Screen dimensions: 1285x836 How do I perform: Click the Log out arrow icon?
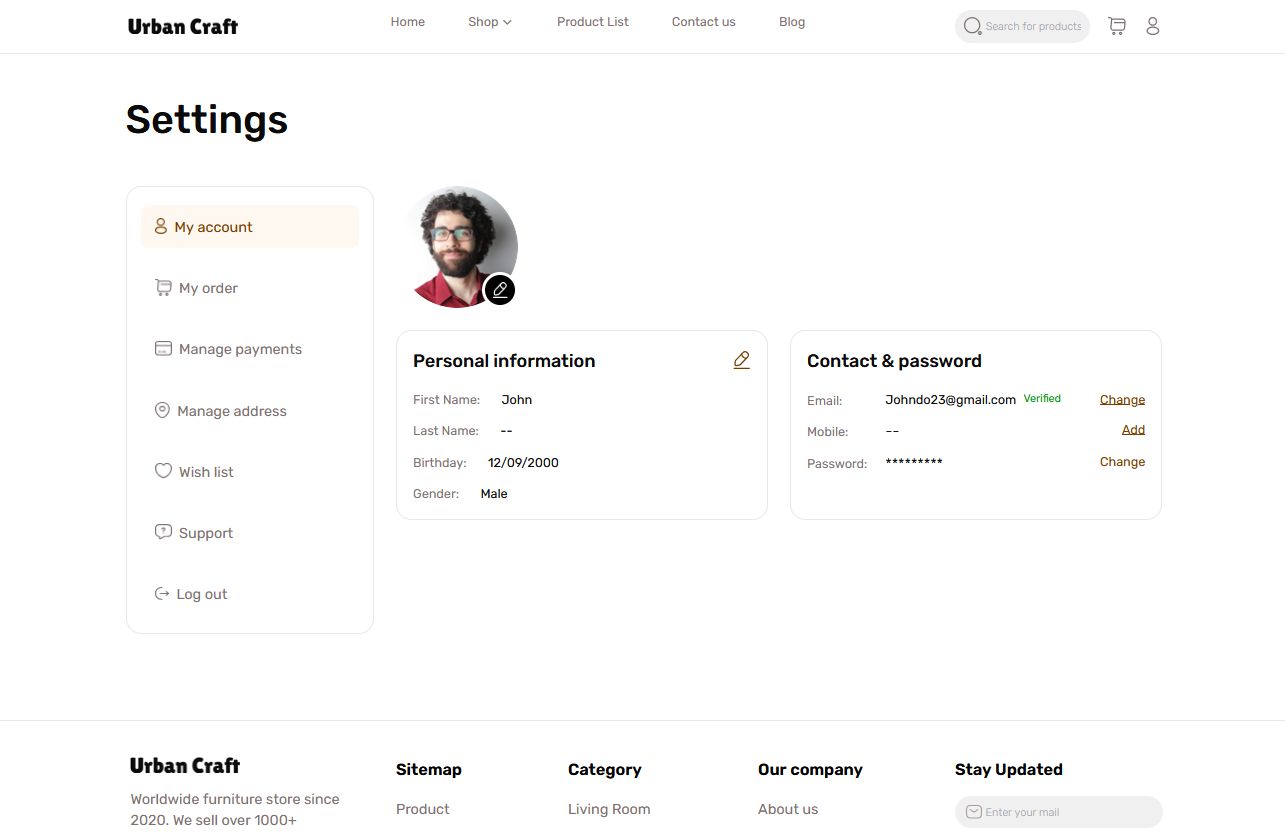[x=162, y=594]
